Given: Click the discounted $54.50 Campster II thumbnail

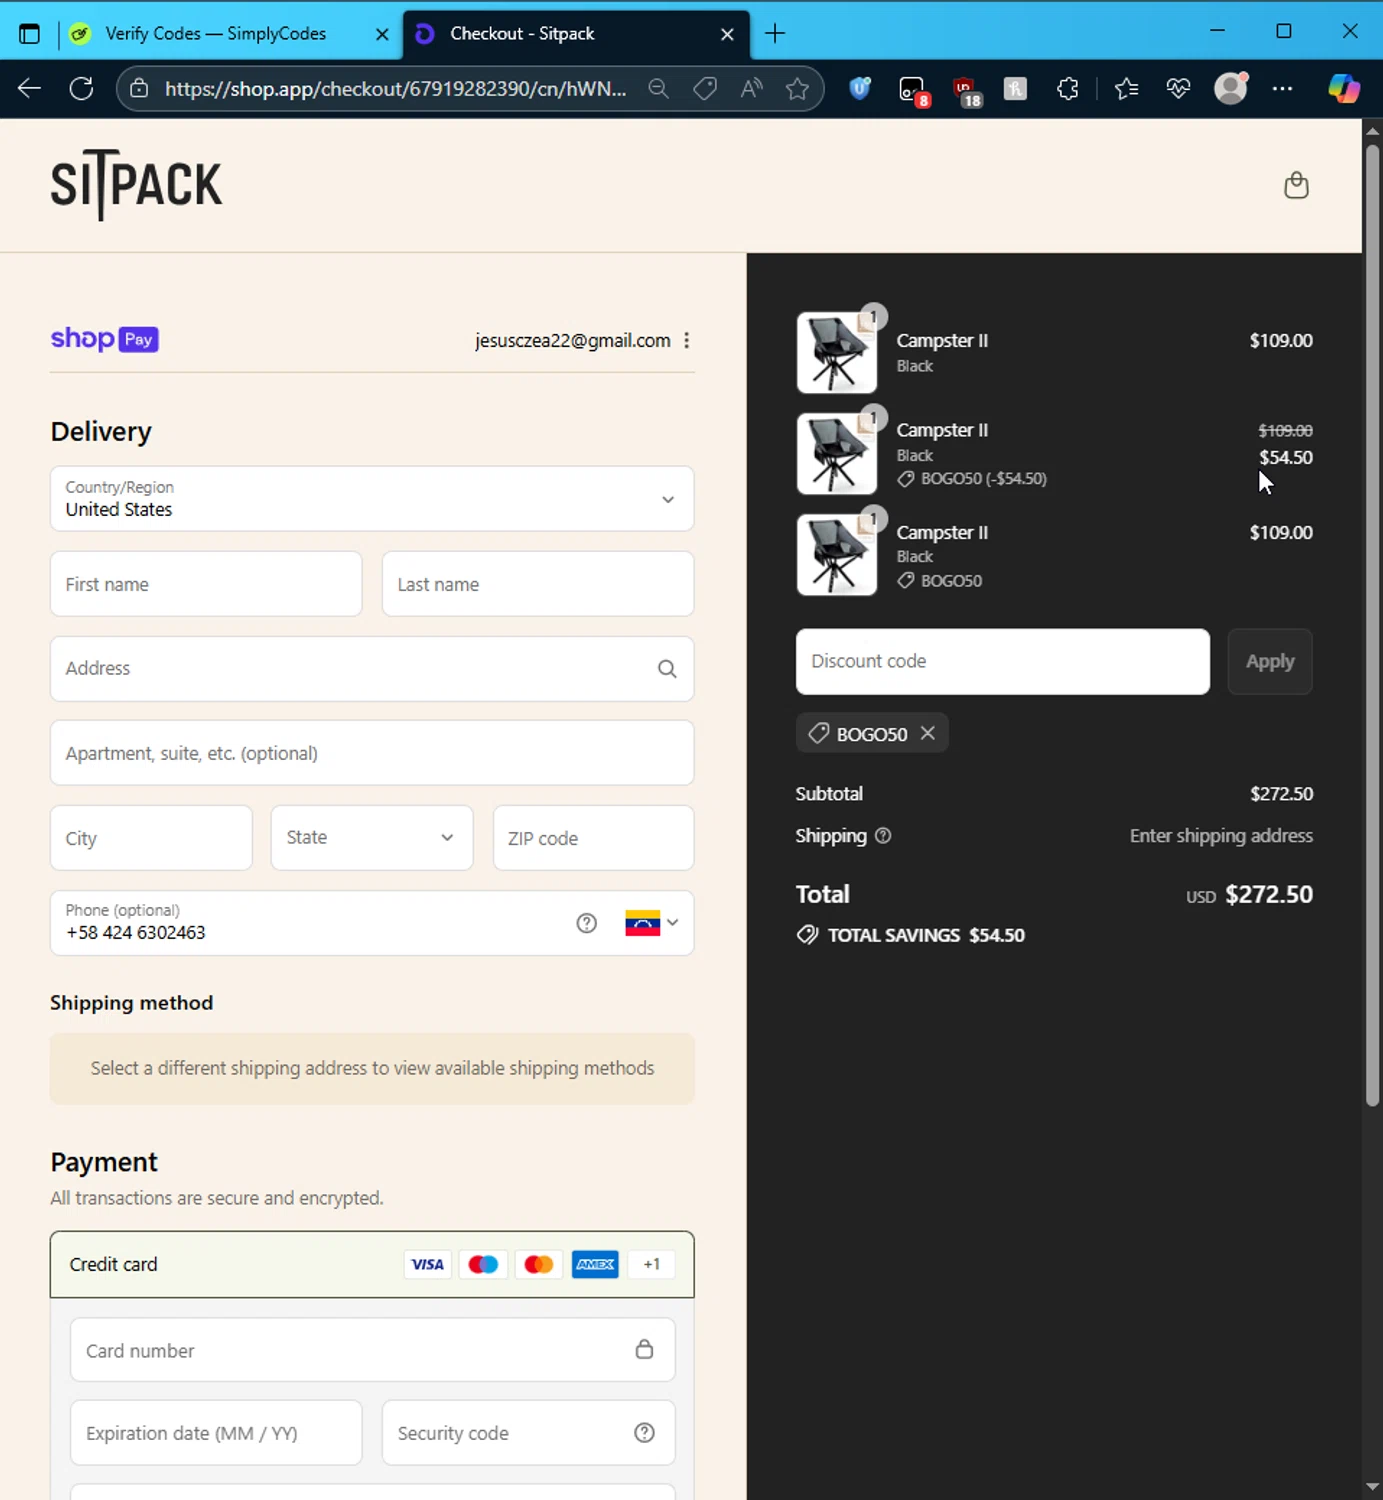Looking at the screenshot, I should click(837, 454).
